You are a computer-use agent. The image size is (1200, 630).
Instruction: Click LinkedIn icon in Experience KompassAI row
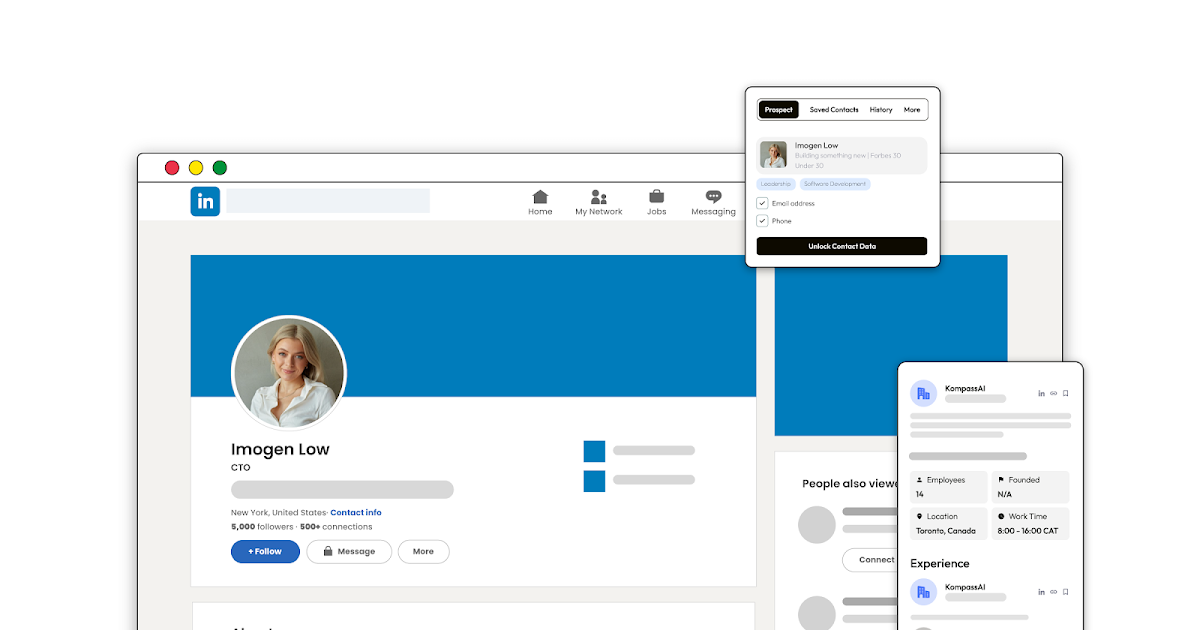[1042, 592]
